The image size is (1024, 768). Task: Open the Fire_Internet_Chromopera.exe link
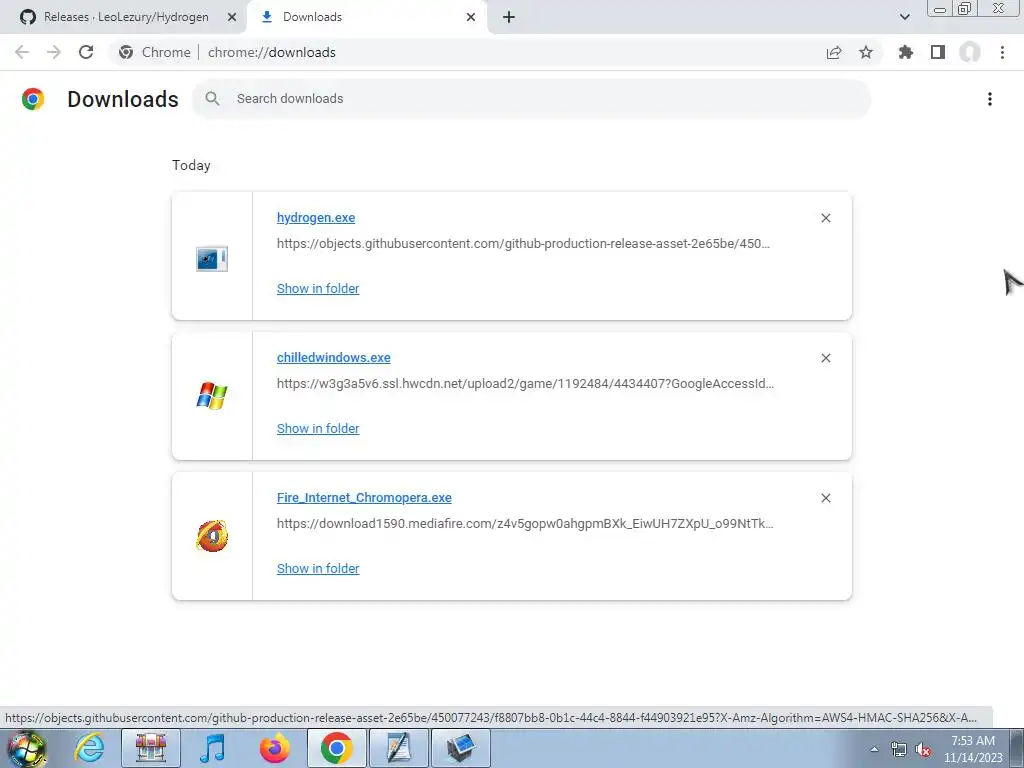364,498
